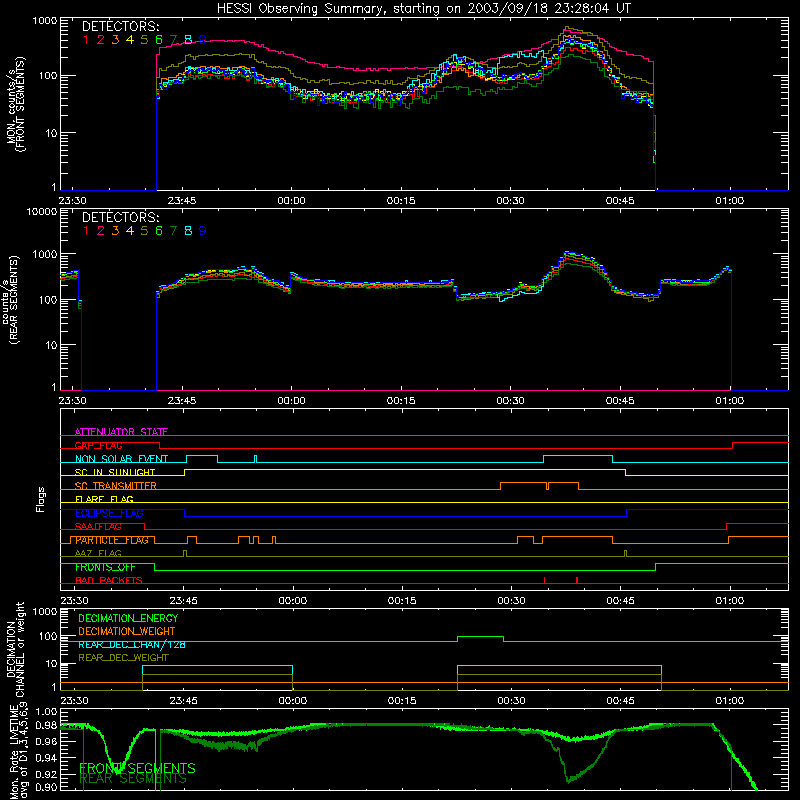Select yellow detector 4 in front segments legend
The width and height of the screenshot is (800, 800).
(130, 39)
